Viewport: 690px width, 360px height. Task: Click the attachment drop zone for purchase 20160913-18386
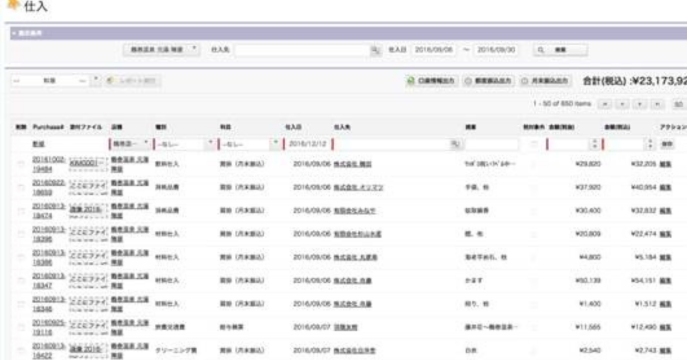point(88,257)
